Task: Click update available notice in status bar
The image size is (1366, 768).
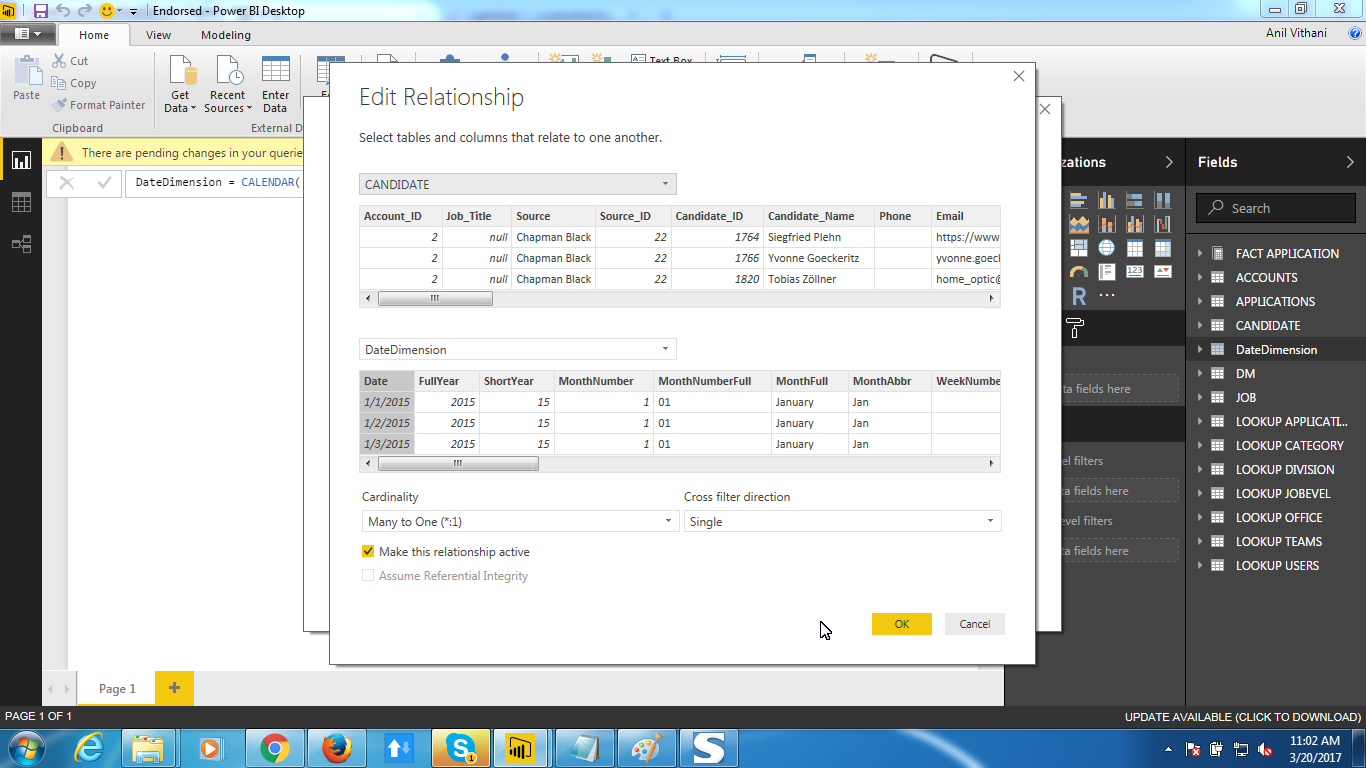Action: 1243,717
